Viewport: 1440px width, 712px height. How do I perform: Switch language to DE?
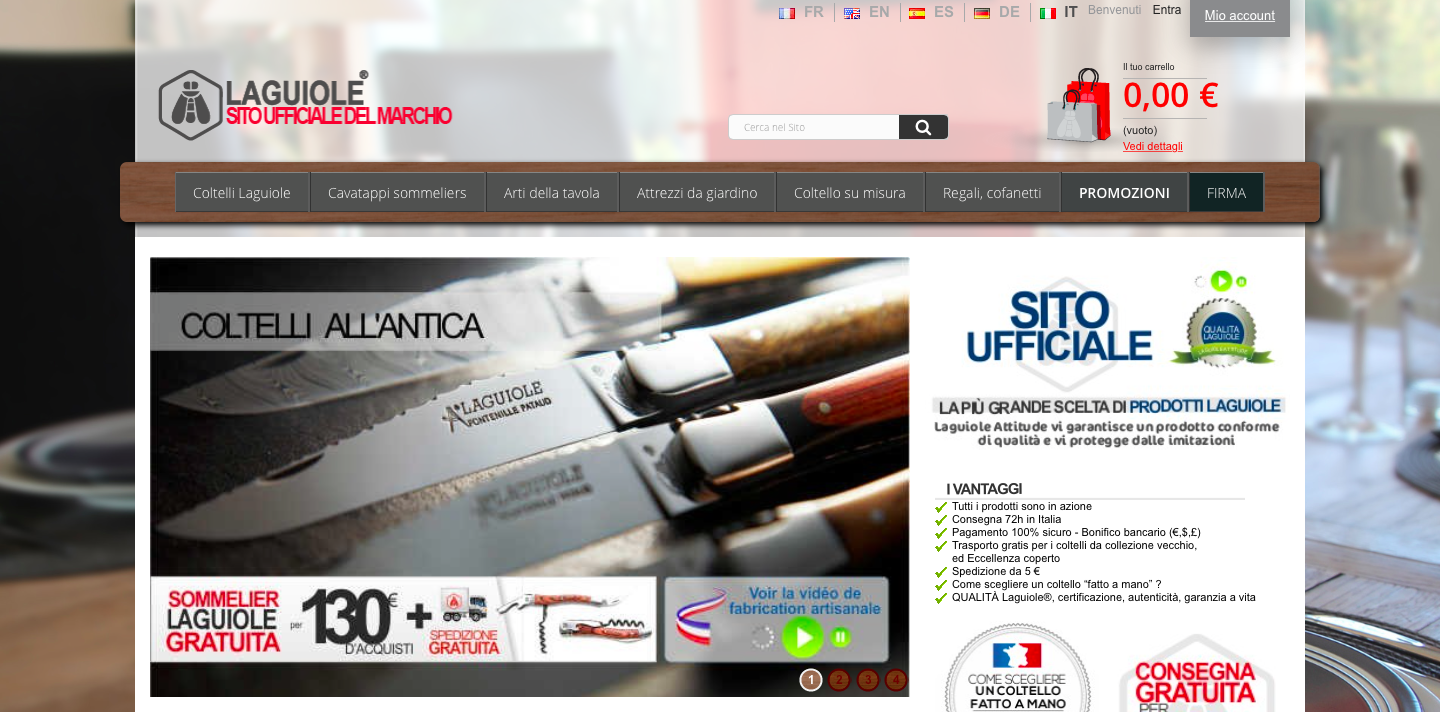coord(1009,12)
